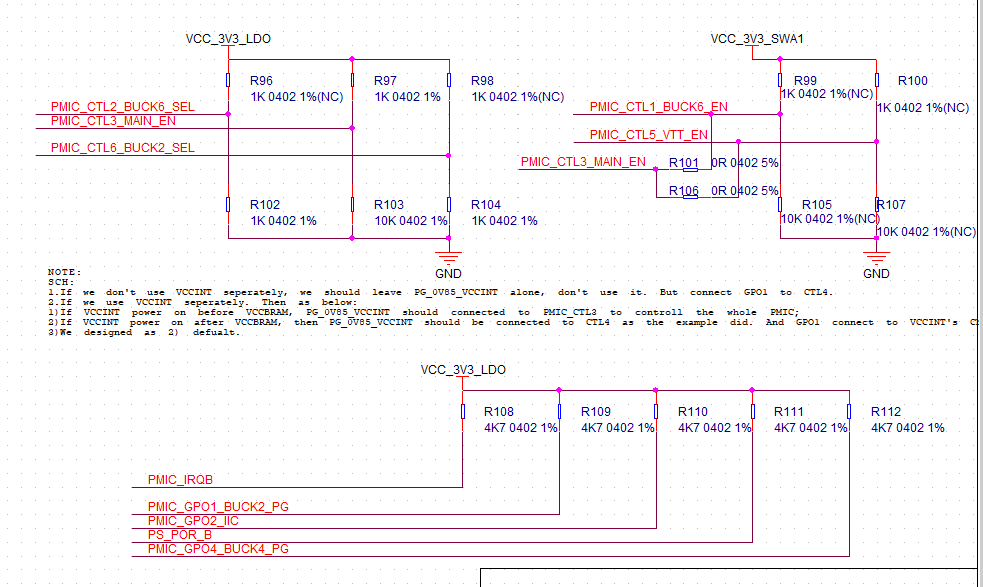Select the GND label below R104
The width and height of the screenshot is (983, 587).
tap(448, 274)
